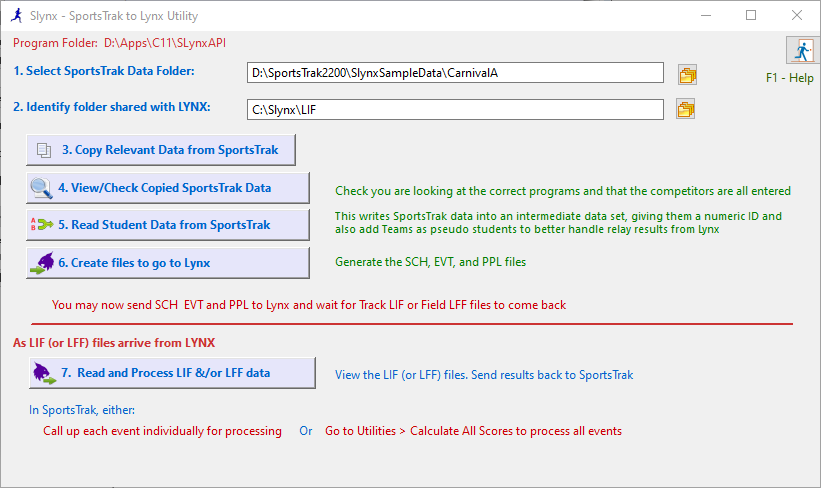This screenshot has height=488, width=821.
Task: Click '2. Identify folder shared with LYNX:' label
Action: (x=112, y=107)
